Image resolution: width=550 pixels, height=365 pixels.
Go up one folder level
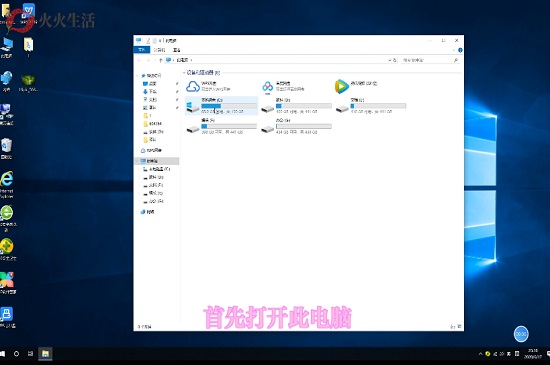tap(161, 60)
